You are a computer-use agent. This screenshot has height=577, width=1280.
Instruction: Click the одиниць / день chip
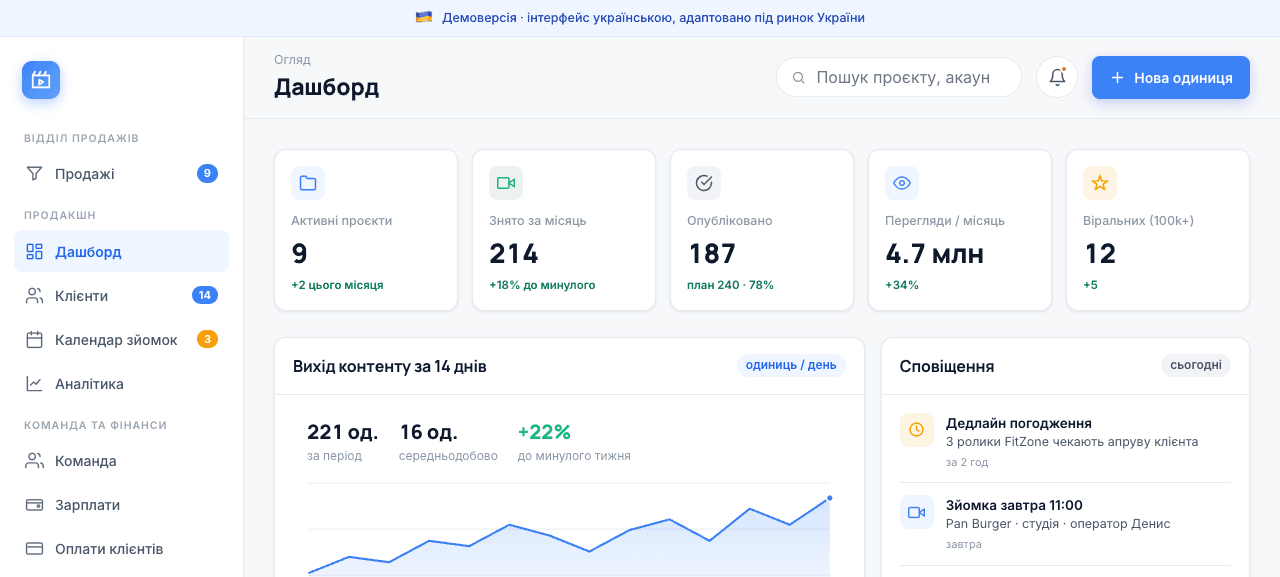point(791,365)
